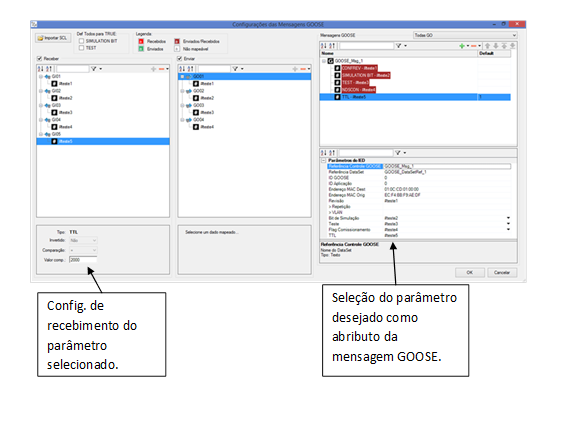The image size is (571, 425).
Task: Open green plus dropdown arrow in Mensagens GOOSE
Action: [468, 46]
